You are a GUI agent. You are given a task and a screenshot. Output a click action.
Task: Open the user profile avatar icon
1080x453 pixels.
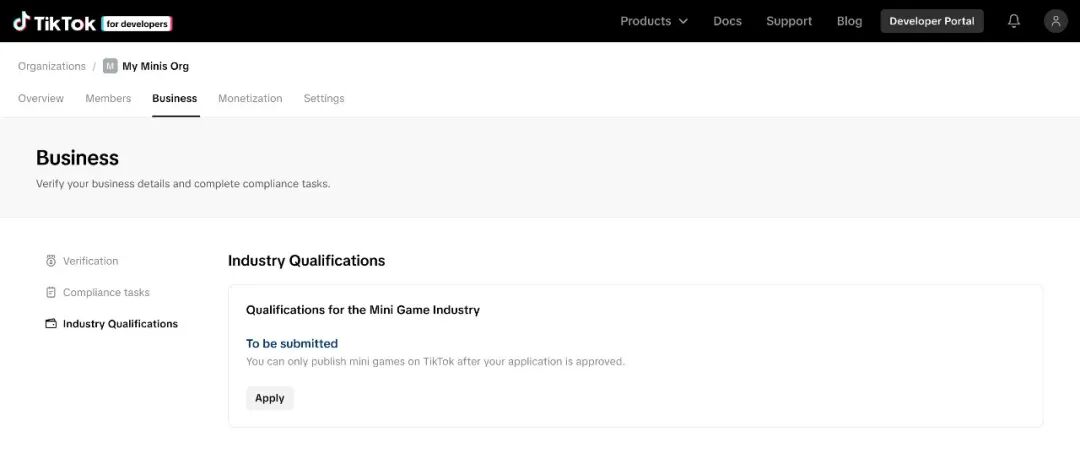coord(1055,21)
